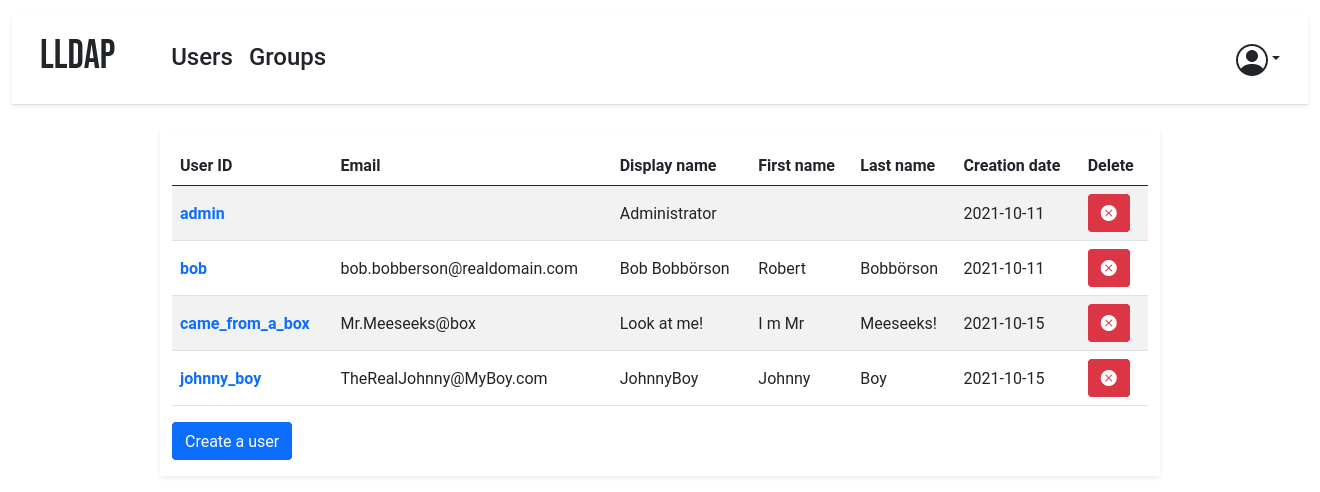This screenshot has width=1320, height=492.
Task: Open bob's user profile link
Action: point(193,268)
